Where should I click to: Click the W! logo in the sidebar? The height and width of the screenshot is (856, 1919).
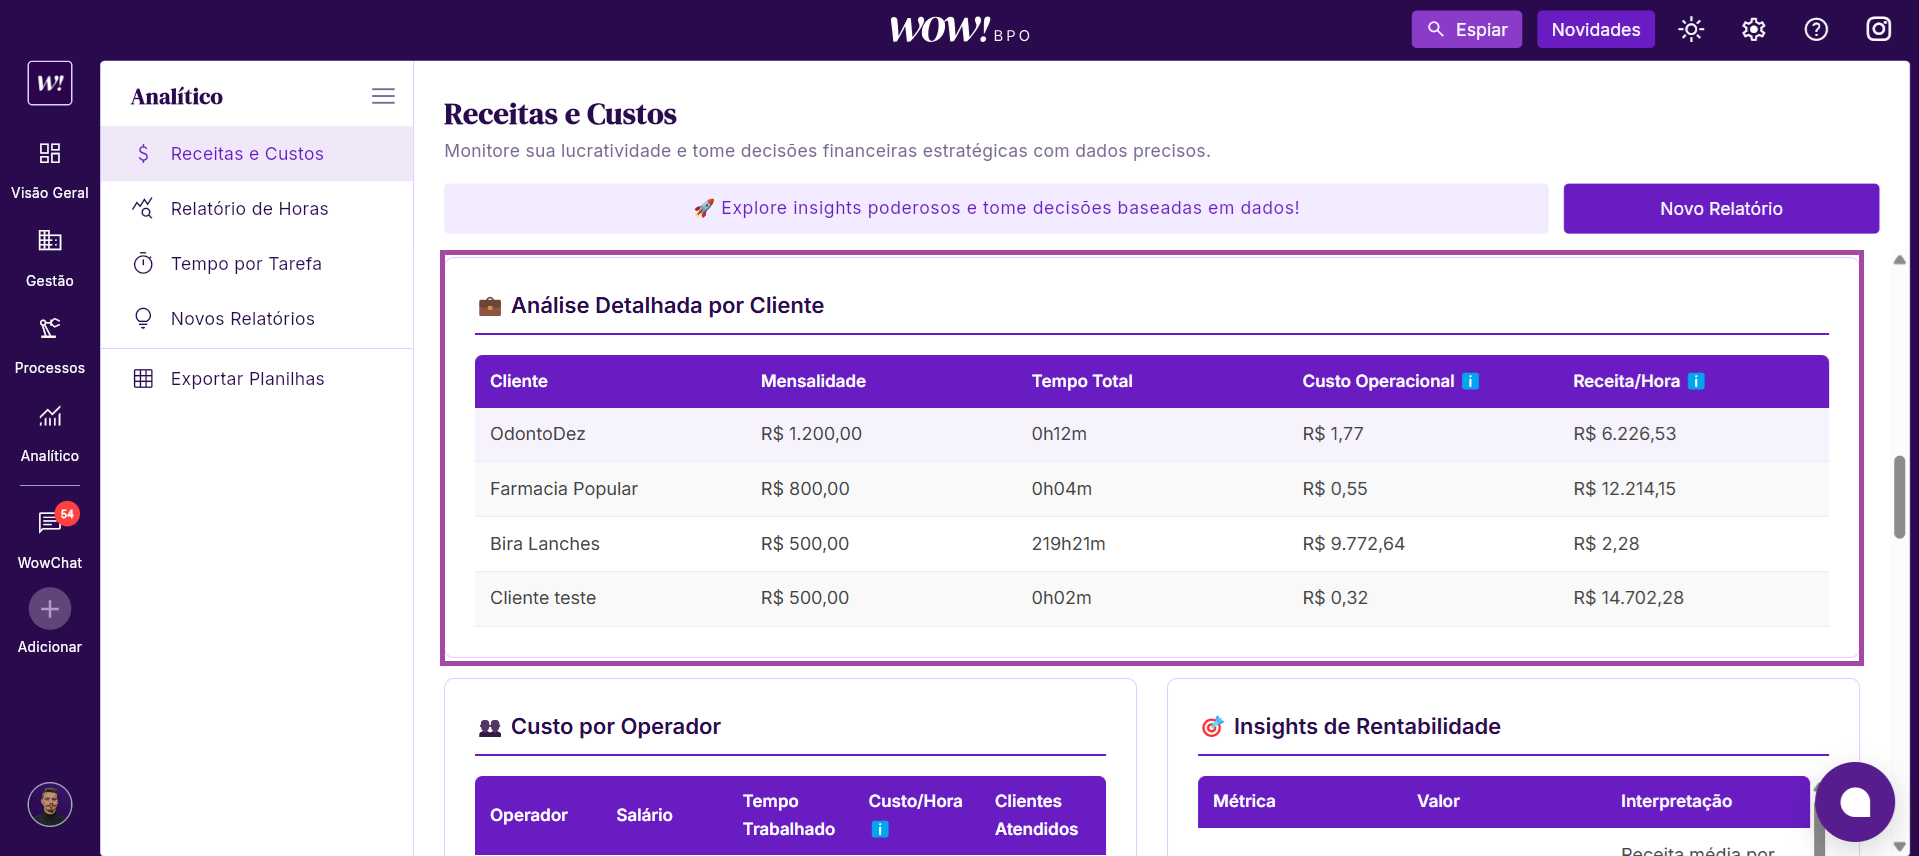point(50,83)
